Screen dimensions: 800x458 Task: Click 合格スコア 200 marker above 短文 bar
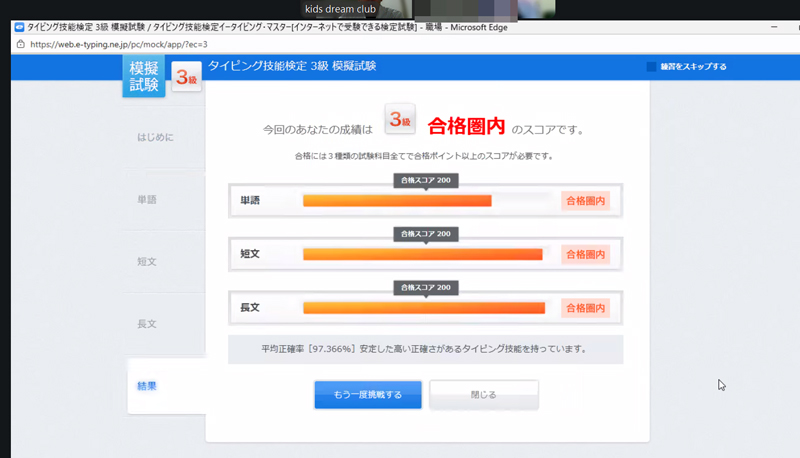[x=425, y=234]
